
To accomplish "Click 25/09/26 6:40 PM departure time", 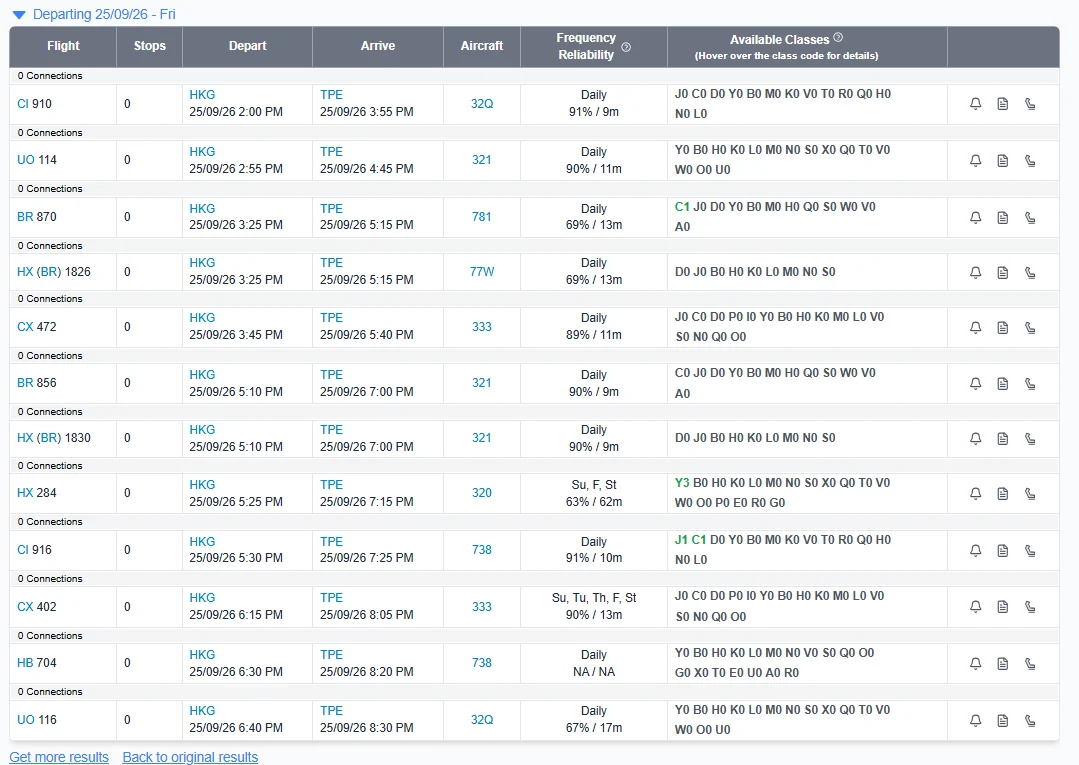I will pyautogui.click(x=236, y=728).
